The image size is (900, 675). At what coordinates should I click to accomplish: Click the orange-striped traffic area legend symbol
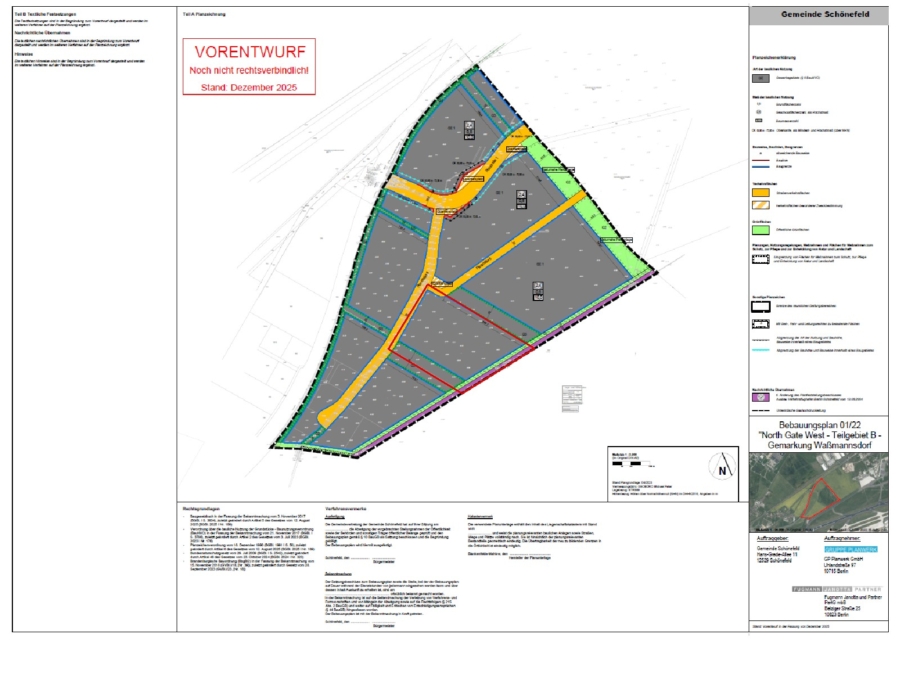761,205
